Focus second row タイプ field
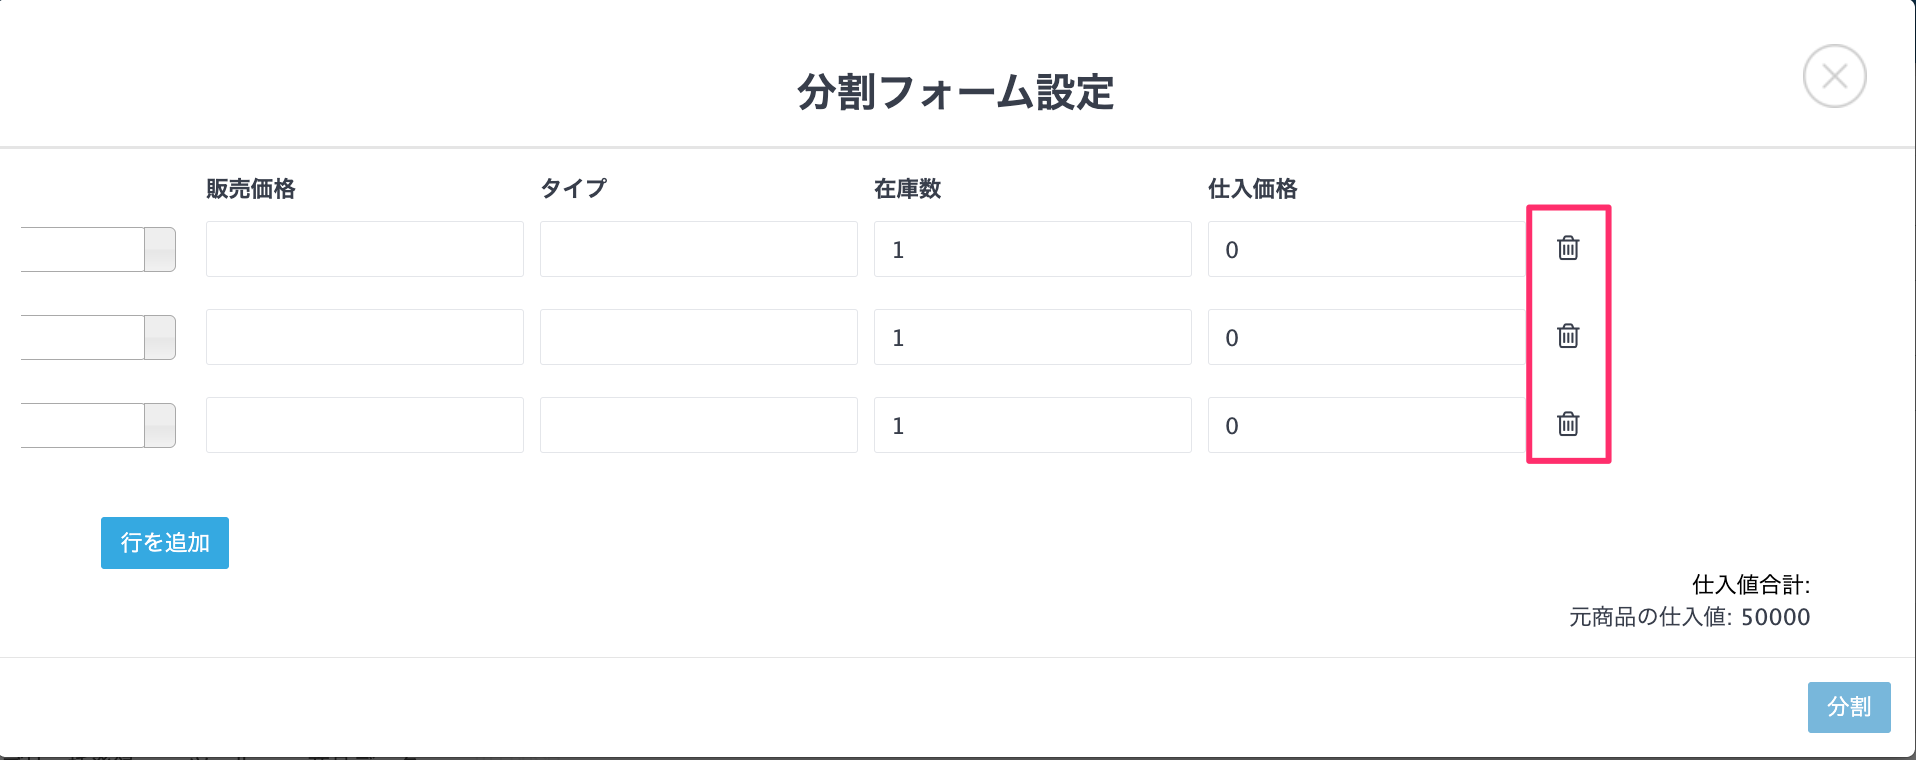This screenshot has height=760, width=1916. point(699,337)
